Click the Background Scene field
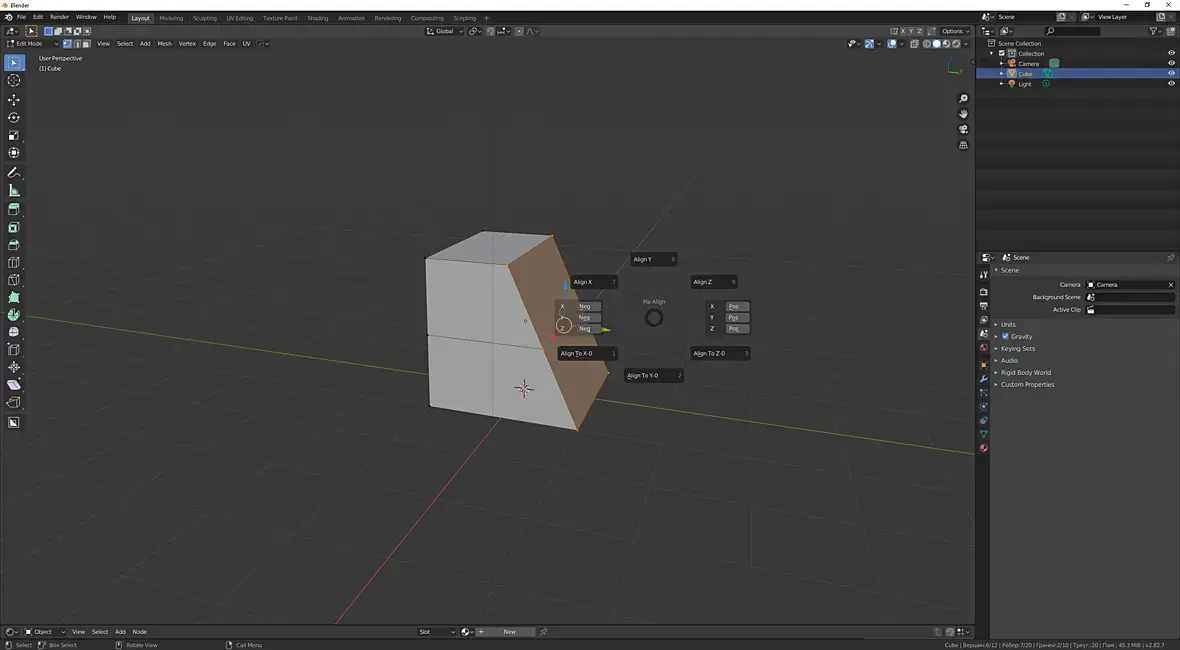Image resolution: width=1180 pixels, height=650 pixels. point(1130,297)
